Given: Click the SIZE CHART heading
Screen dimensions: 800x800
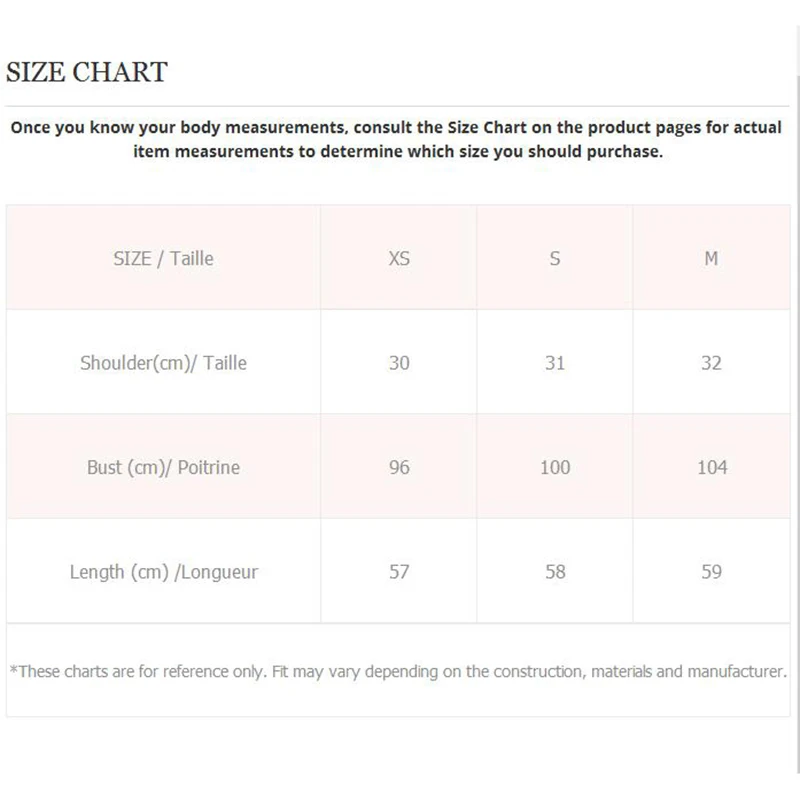Looking at the screenshot, I should coord(87,72).
